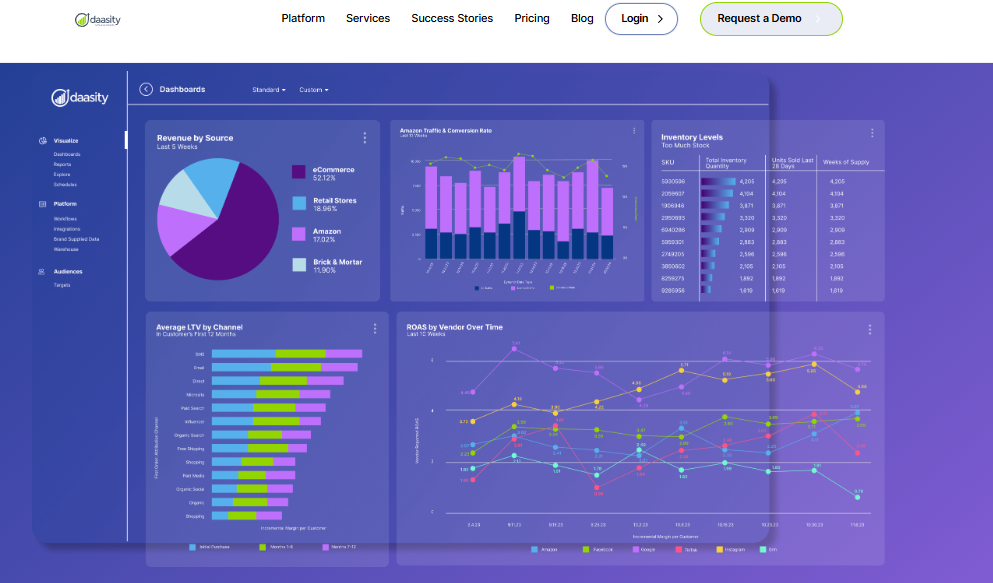Open Workflows in the sidebar
993x583 pixels.
[x=65, y=218]
